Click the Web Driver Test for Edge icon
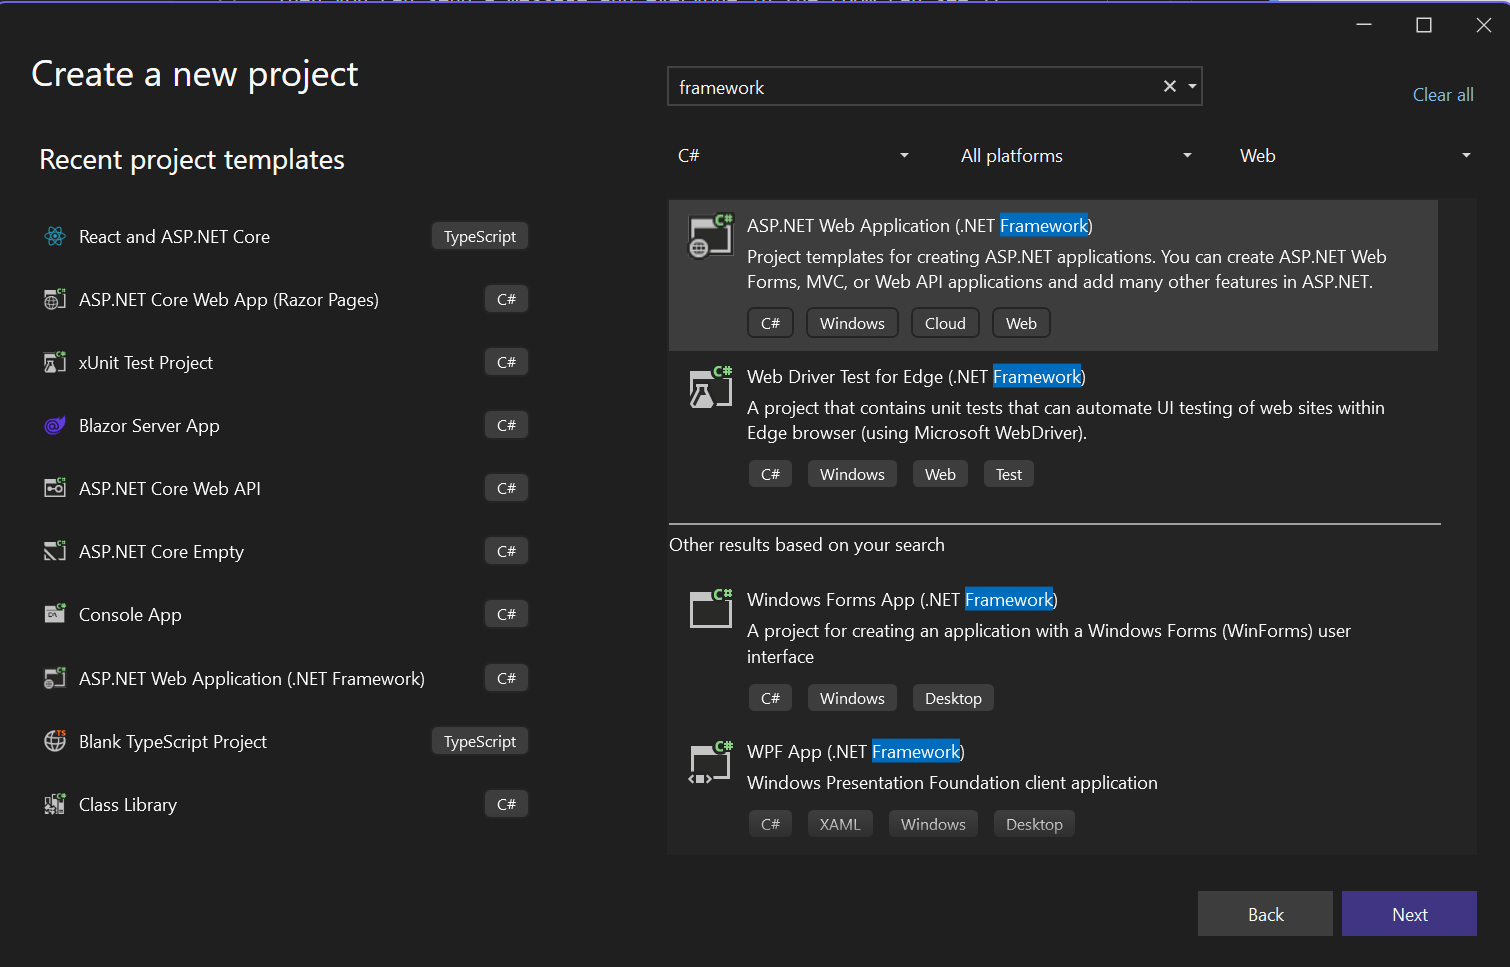Image resolution: width=1510 pixels, height=967 pixels. pos(711,387)
